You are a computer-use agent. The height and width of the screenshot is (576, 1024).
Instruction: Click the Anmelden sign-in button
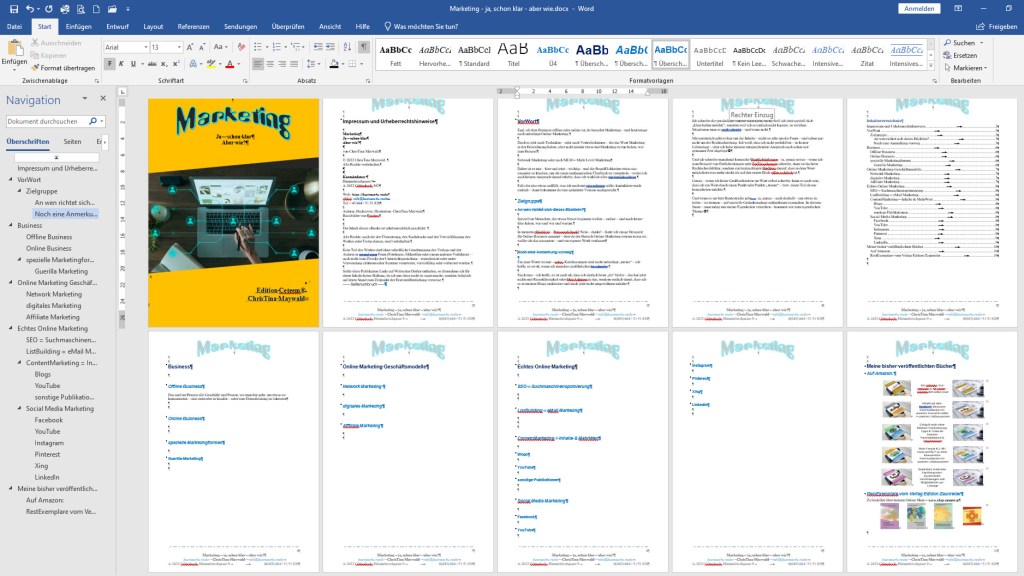tap(918, 8)
